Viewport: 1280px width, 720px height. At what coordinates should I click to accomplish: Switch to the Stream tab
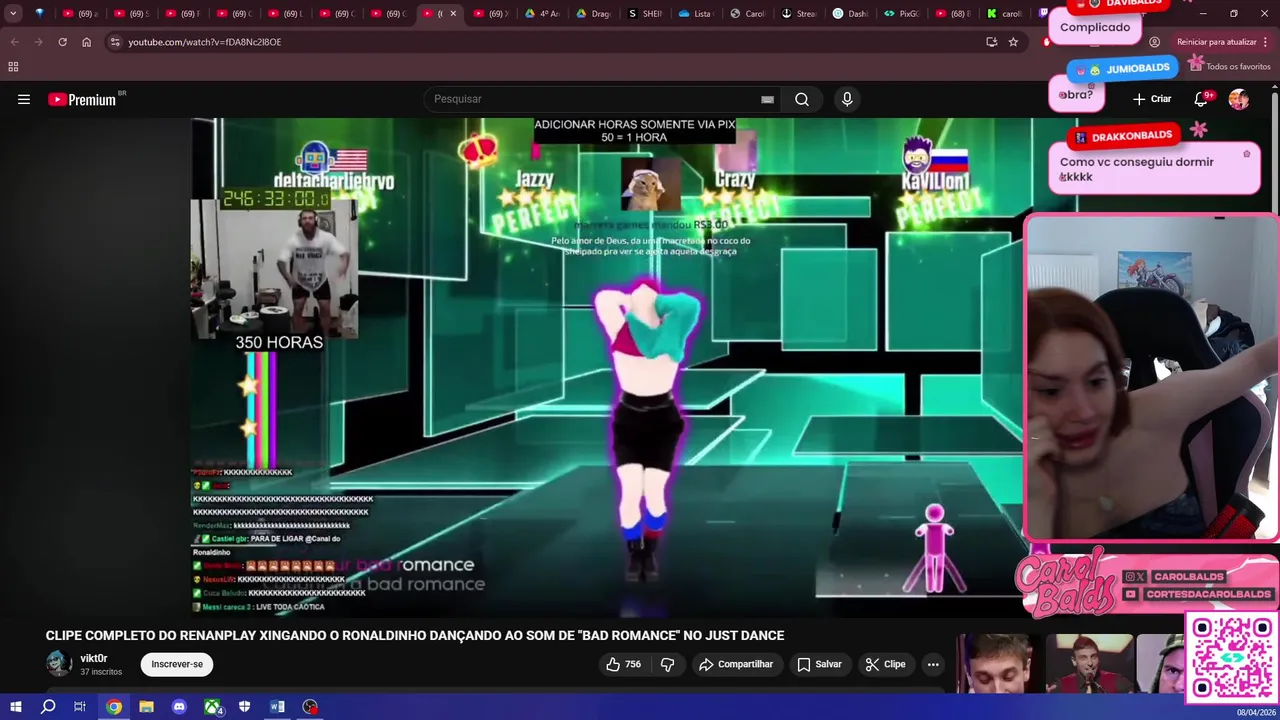coord(799,14)
